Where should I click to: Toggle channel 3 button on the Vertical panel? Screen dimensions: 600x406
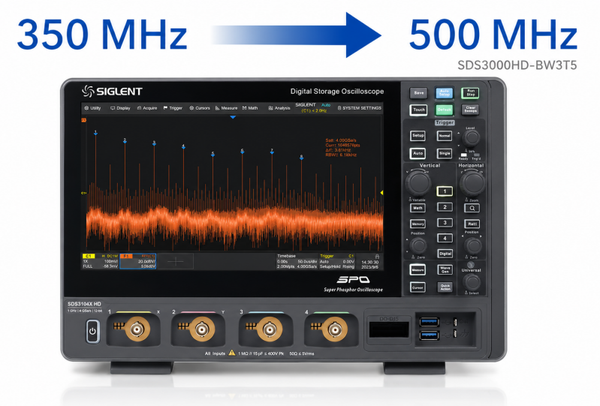click(445, 223)
